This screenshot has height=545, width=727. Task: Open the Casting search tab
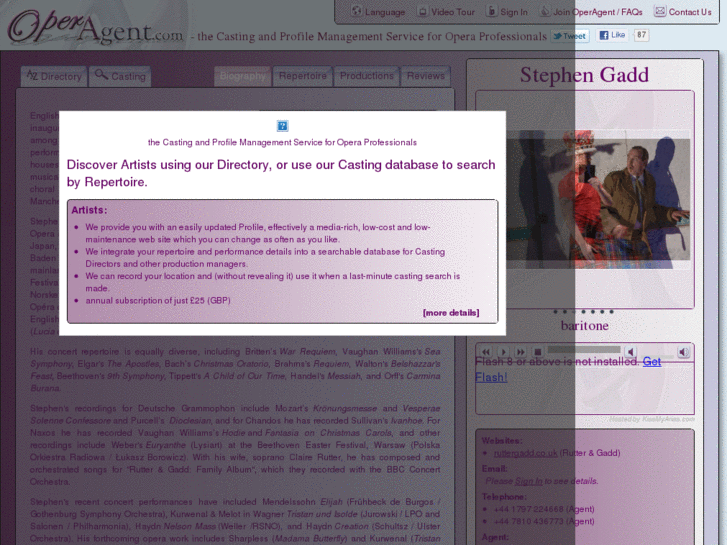tap(120, 77)
